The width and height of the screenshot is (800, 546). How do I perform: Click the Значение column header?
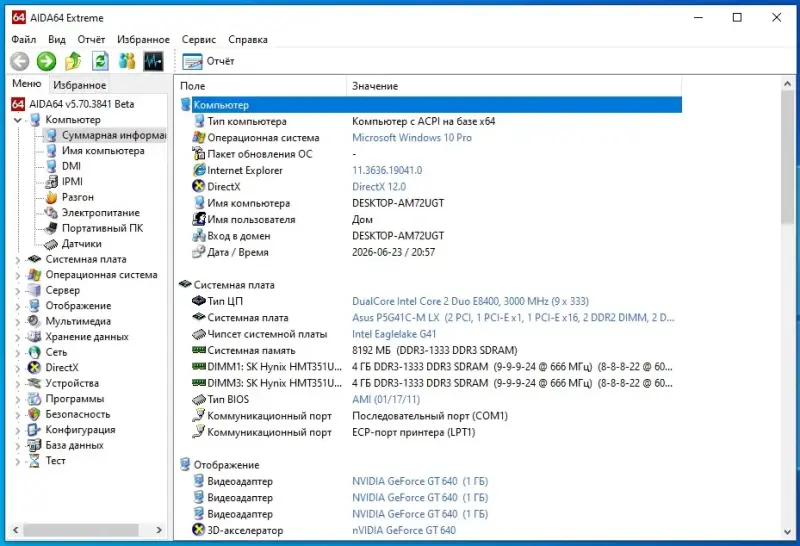pyautogui.click(x=514, y=86)
